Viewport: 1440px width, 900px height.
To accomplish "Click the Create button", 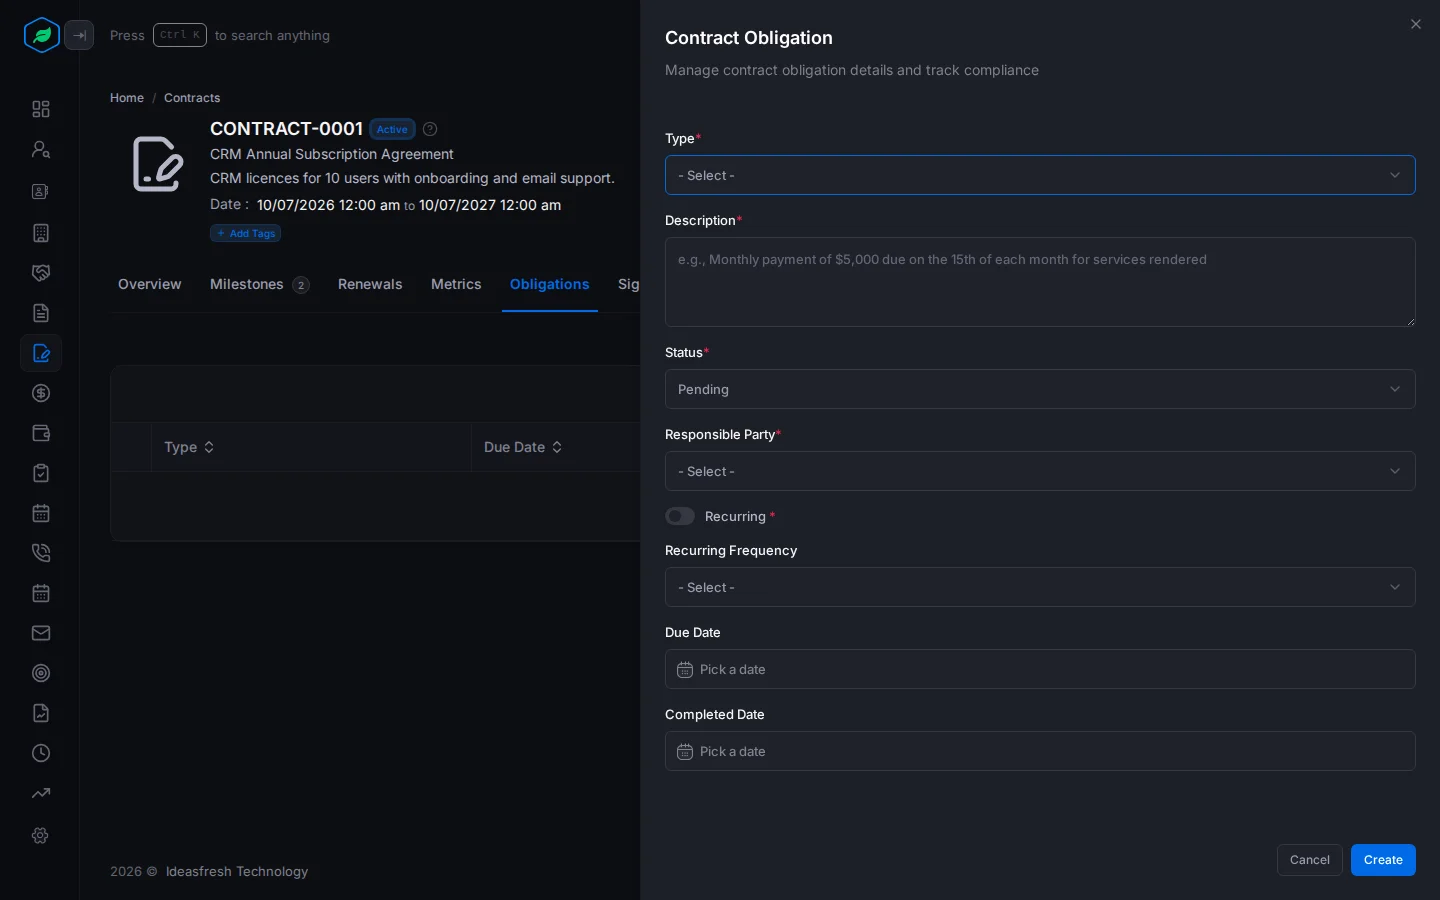I will [x=1383, y=860].
